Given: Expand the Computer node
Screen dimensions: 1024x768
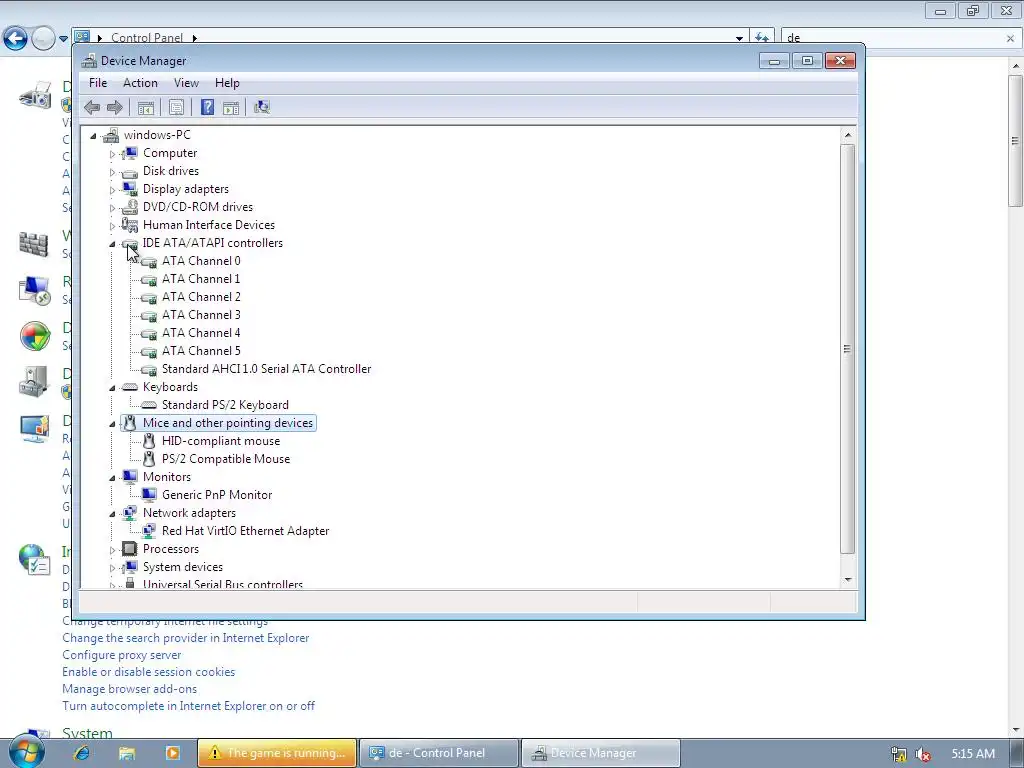Looking at the screenshot, I should tap(112, 154).
